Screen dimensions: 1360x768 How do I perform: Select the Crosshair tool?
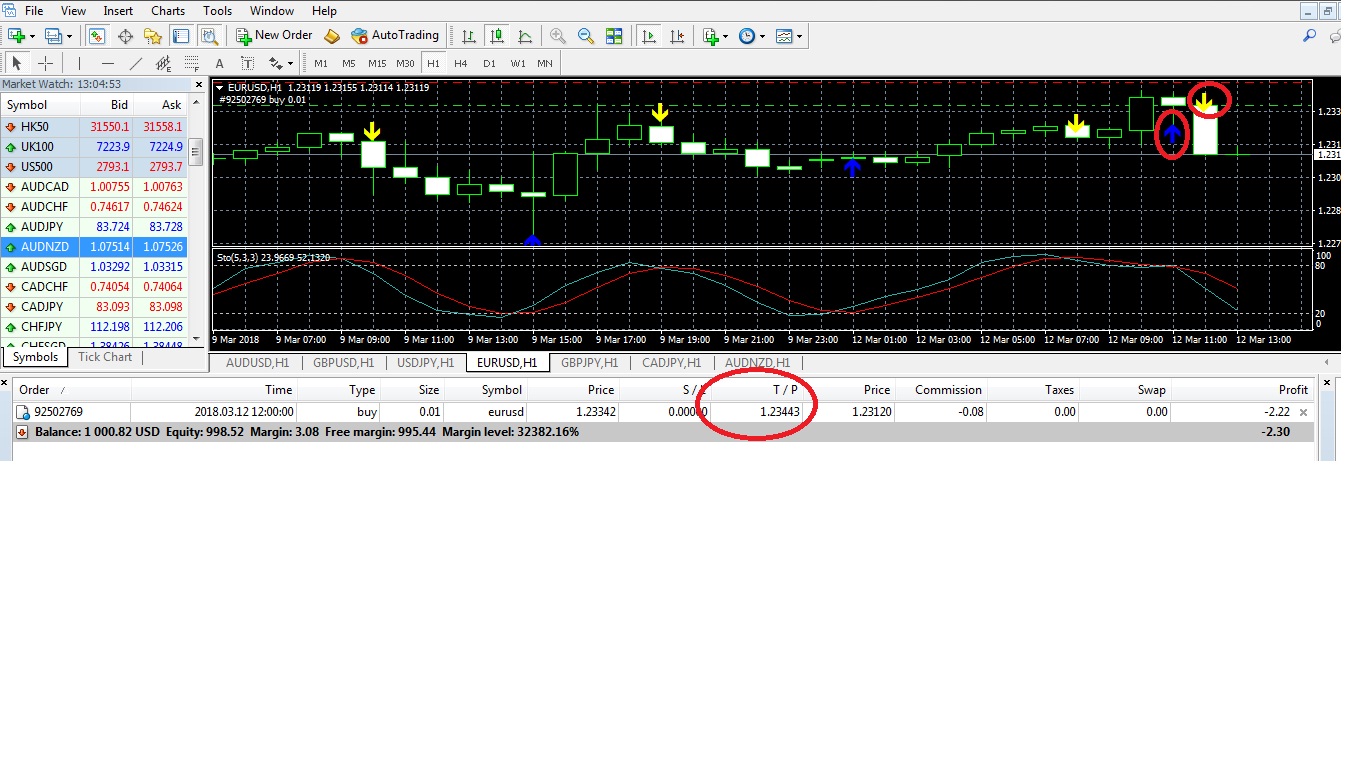(45, 63)
